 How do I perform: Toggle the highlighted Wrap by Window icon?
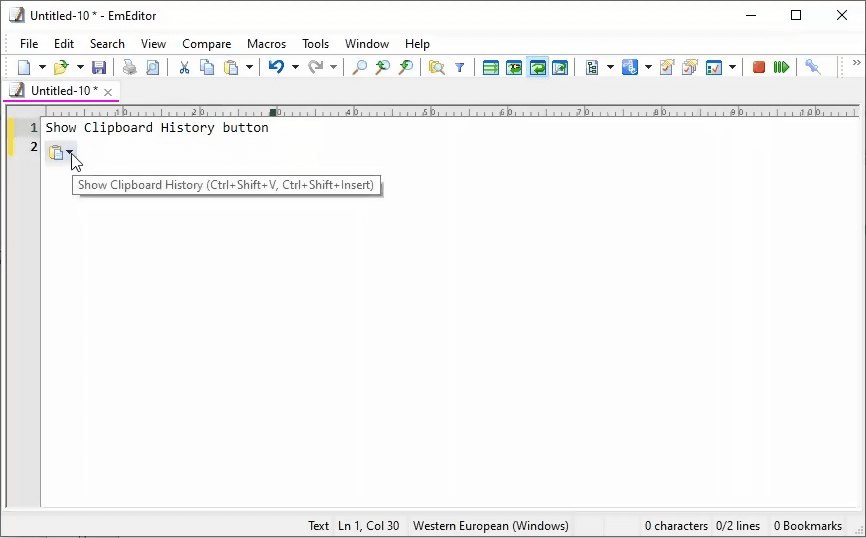(x=537, y=67)
